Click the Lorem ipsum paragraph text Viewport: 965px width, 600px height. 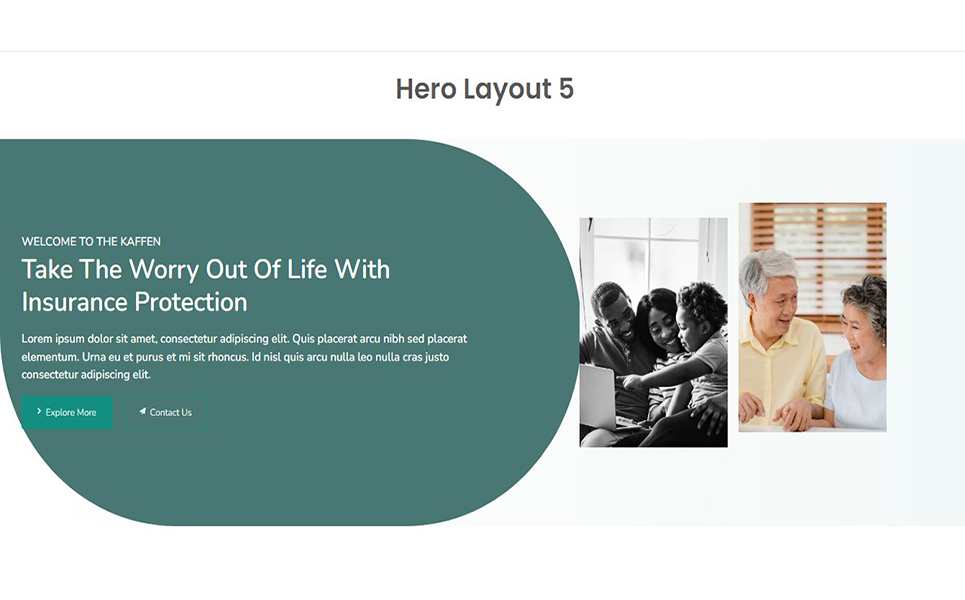click(x=244, y=356)
